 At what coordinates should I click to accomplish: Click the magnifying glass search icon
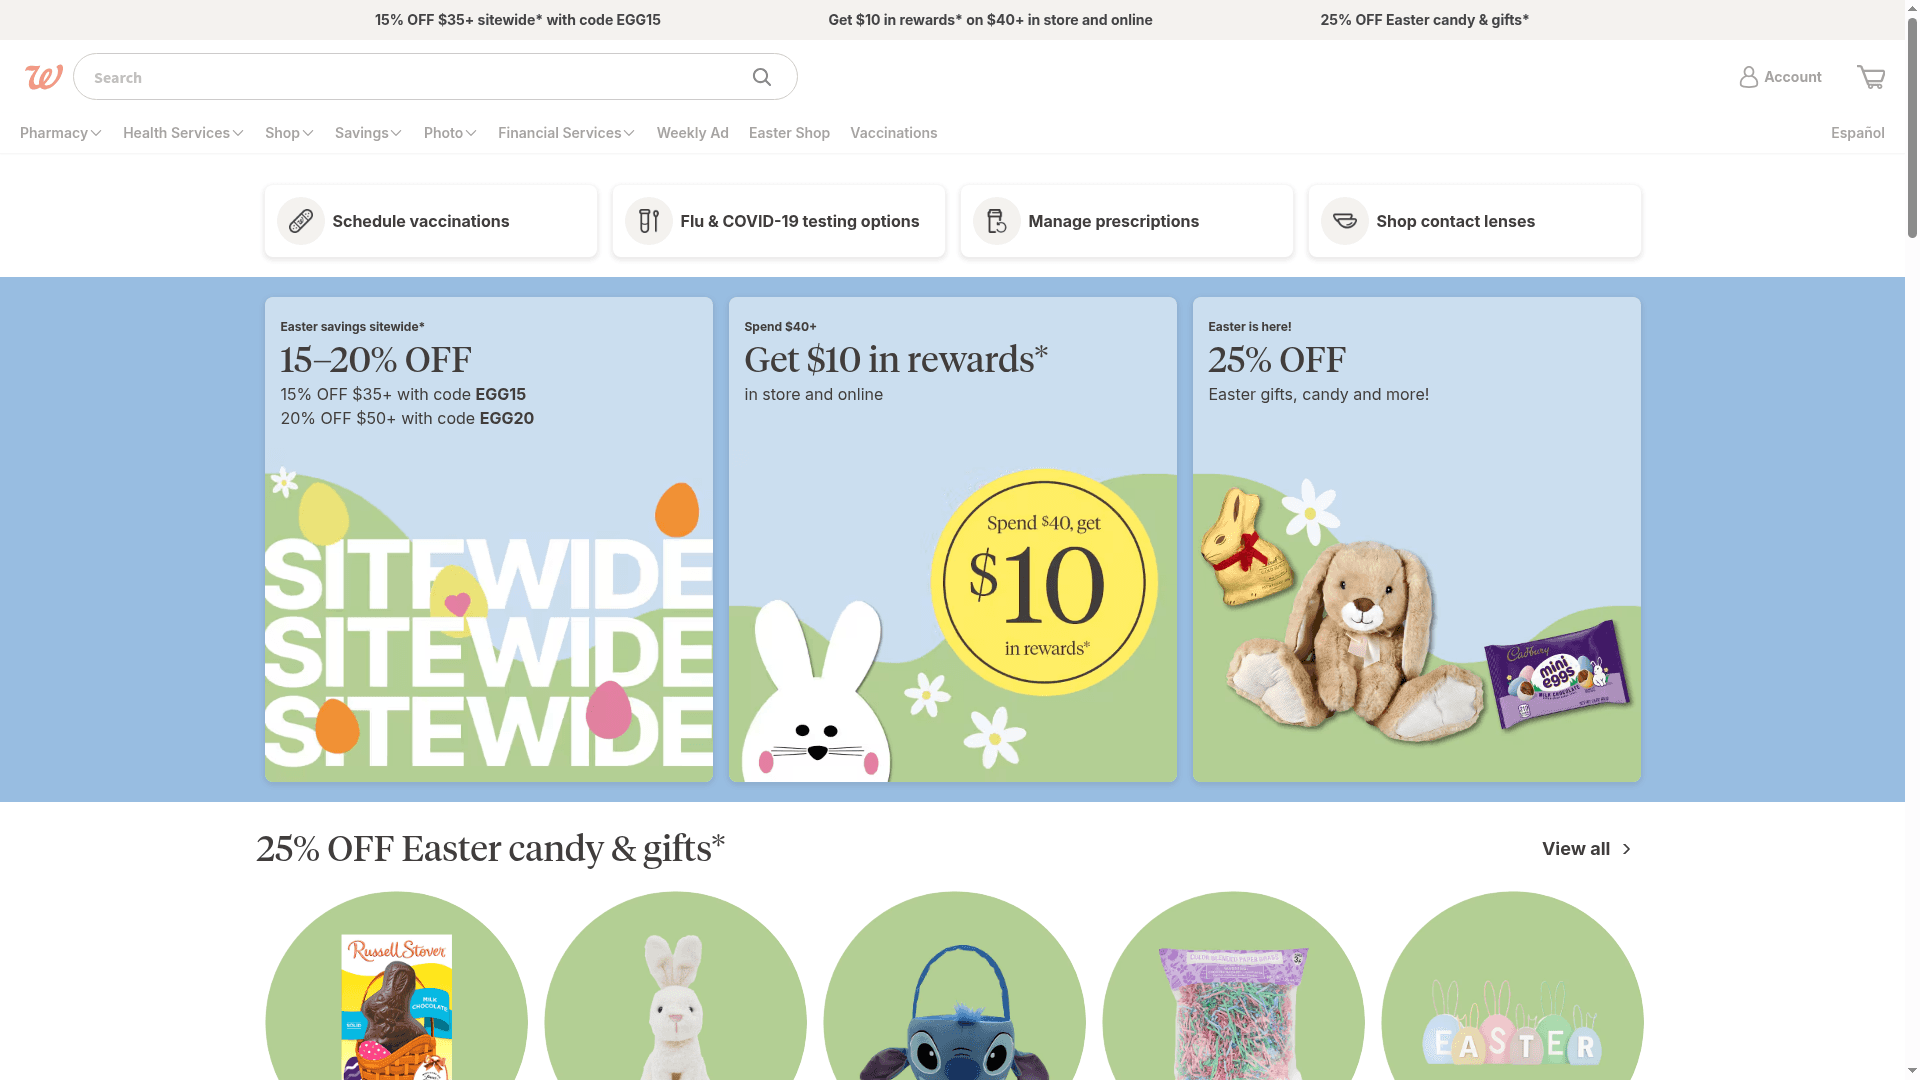click(762, 77)
